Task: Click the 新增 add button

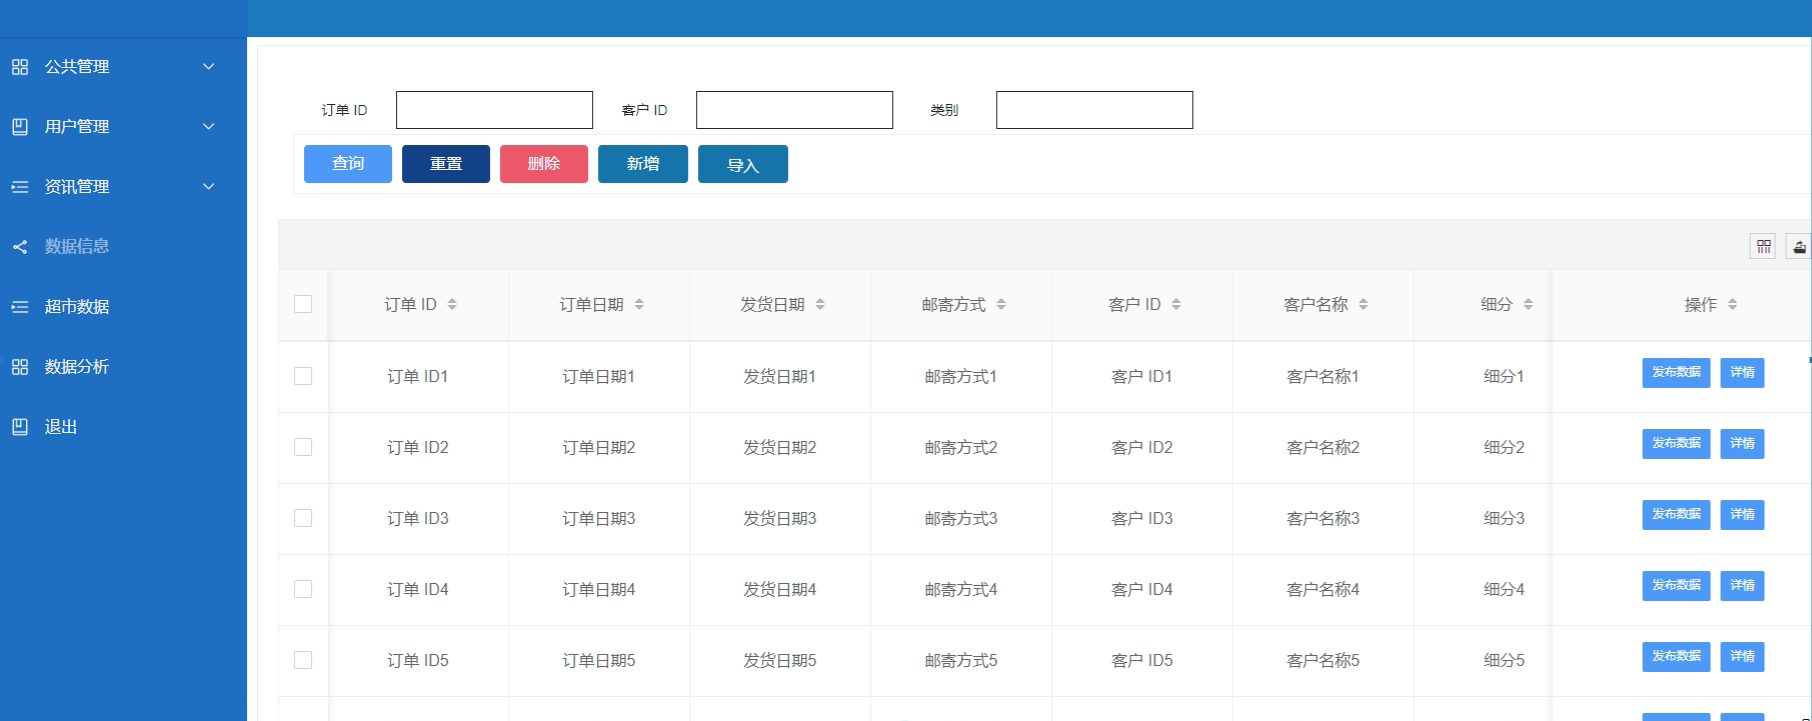Action: coord(643,164)
